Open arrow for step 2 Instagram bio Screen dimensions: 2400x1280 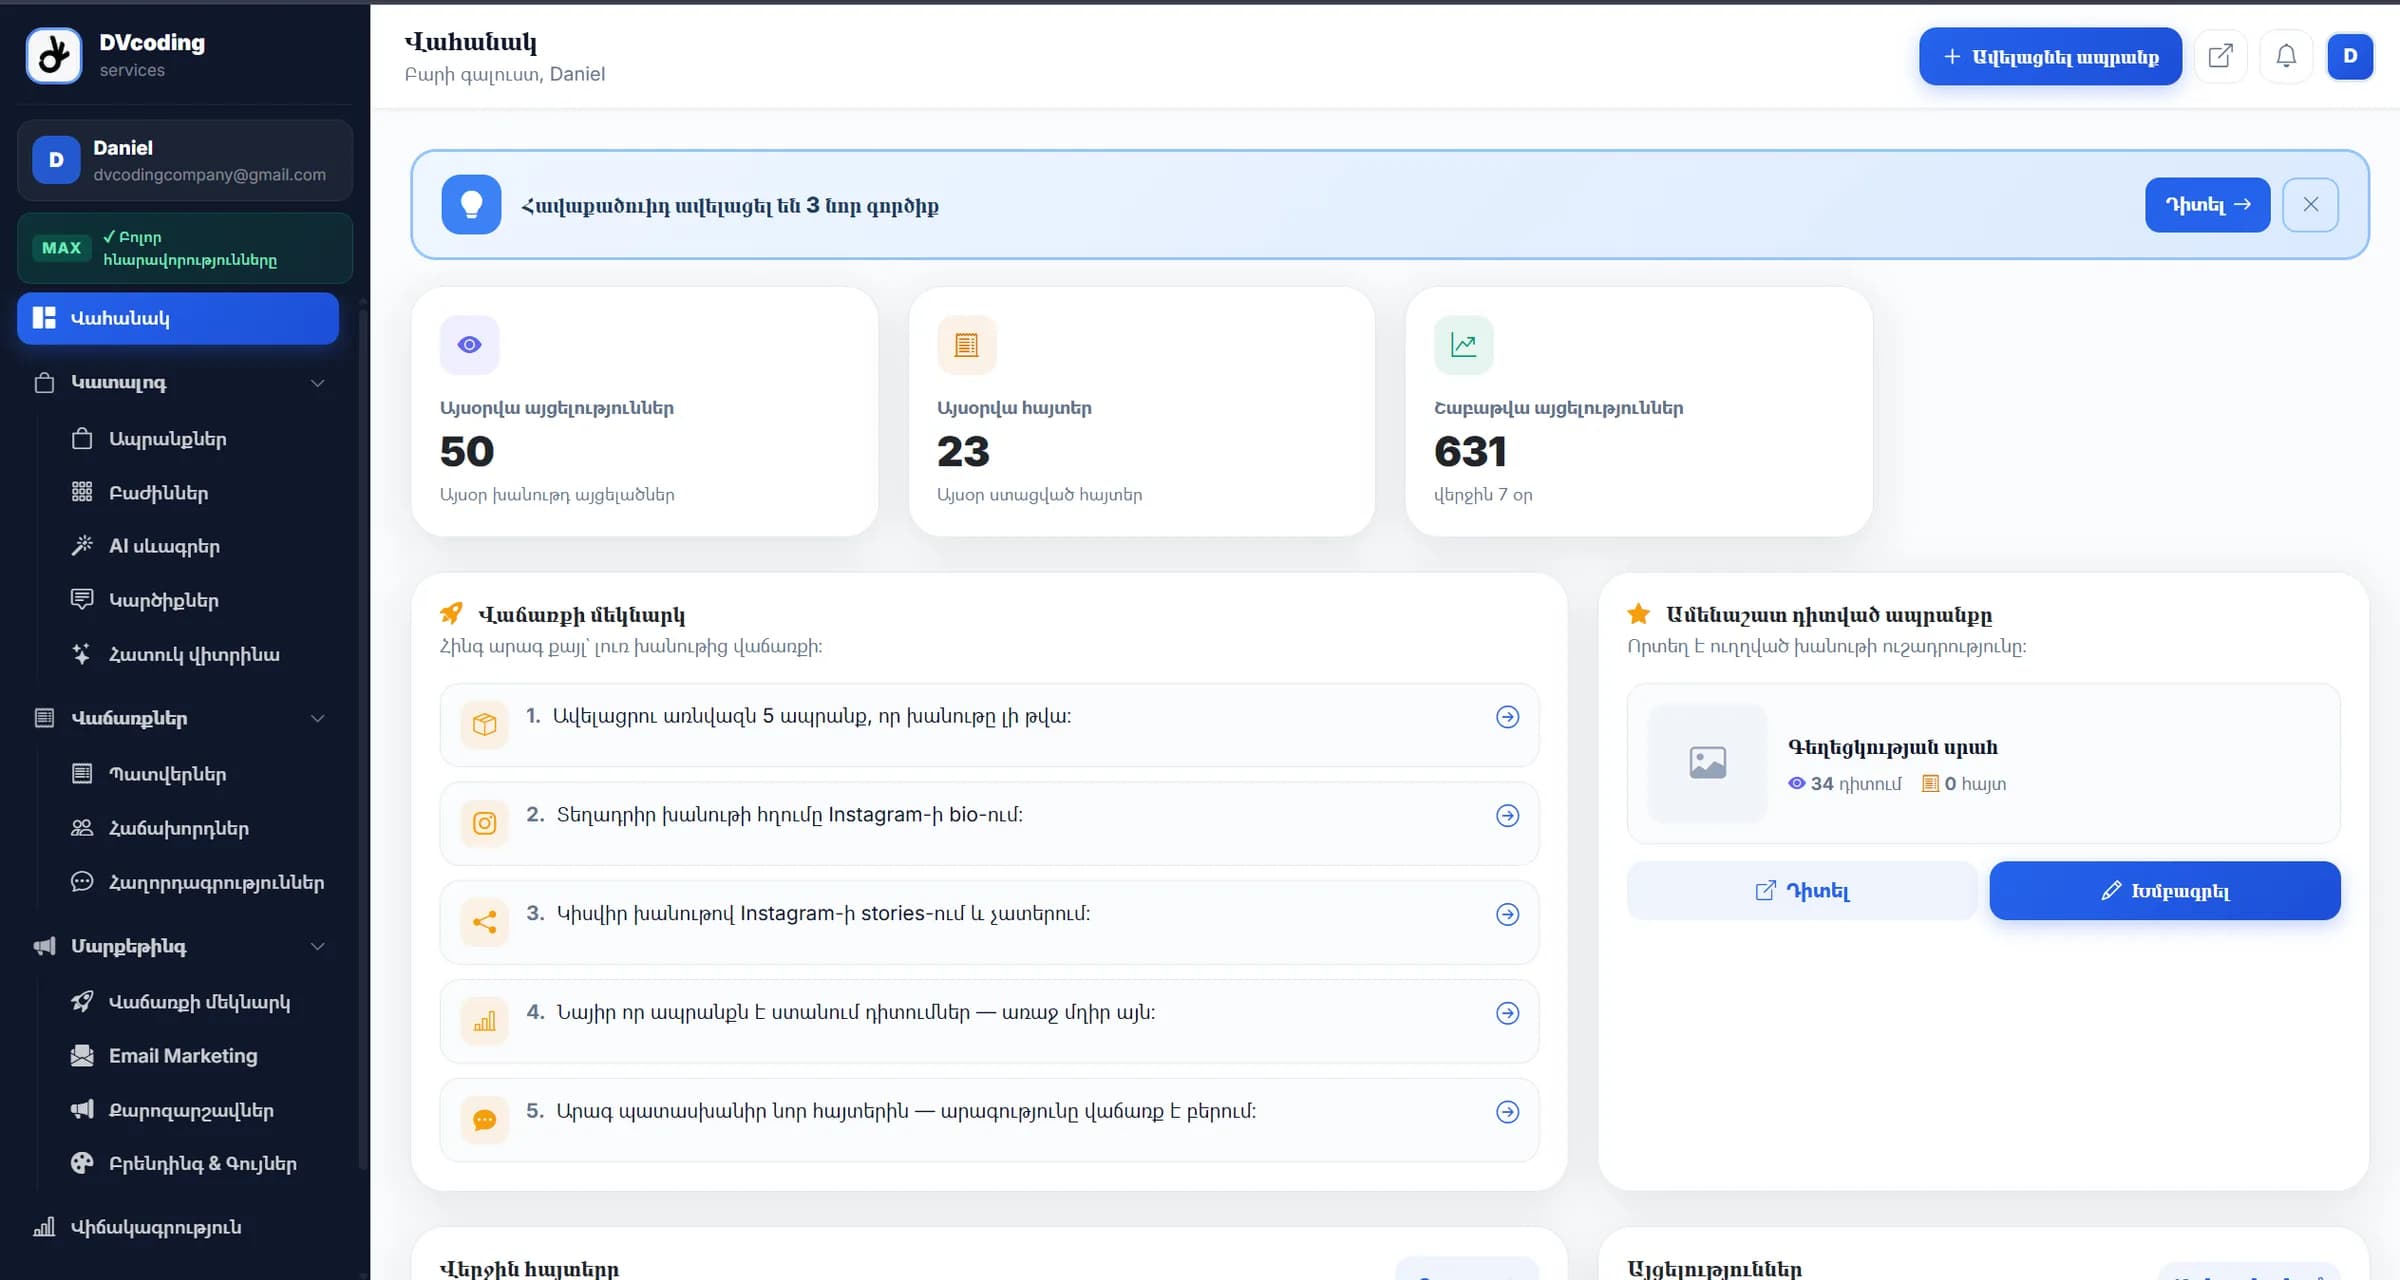1507,816
